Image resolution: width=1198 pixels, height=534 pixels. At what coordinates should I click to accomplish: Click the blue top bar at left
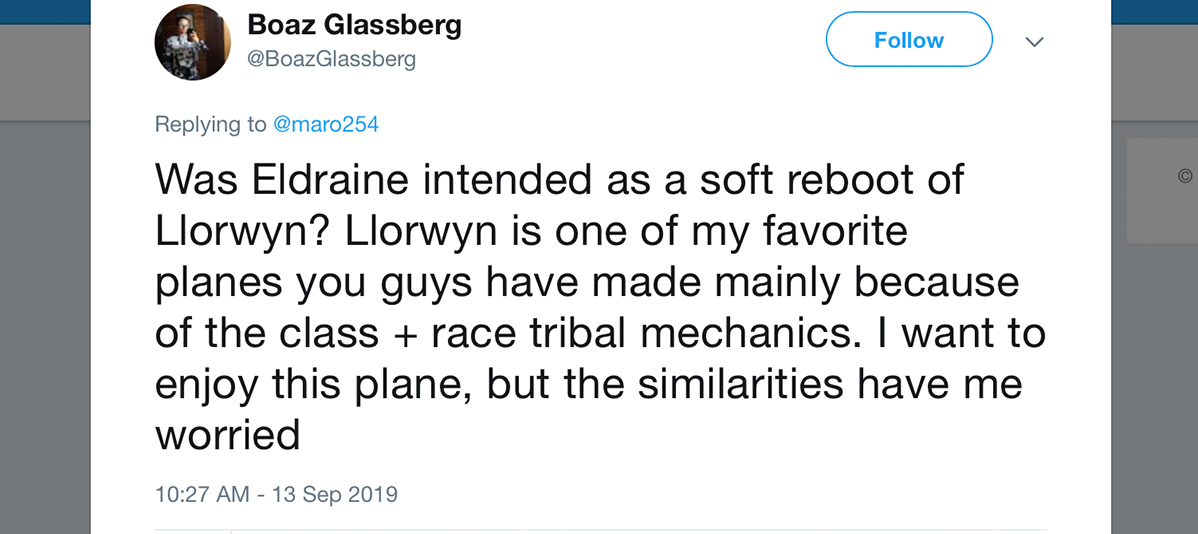45,11
